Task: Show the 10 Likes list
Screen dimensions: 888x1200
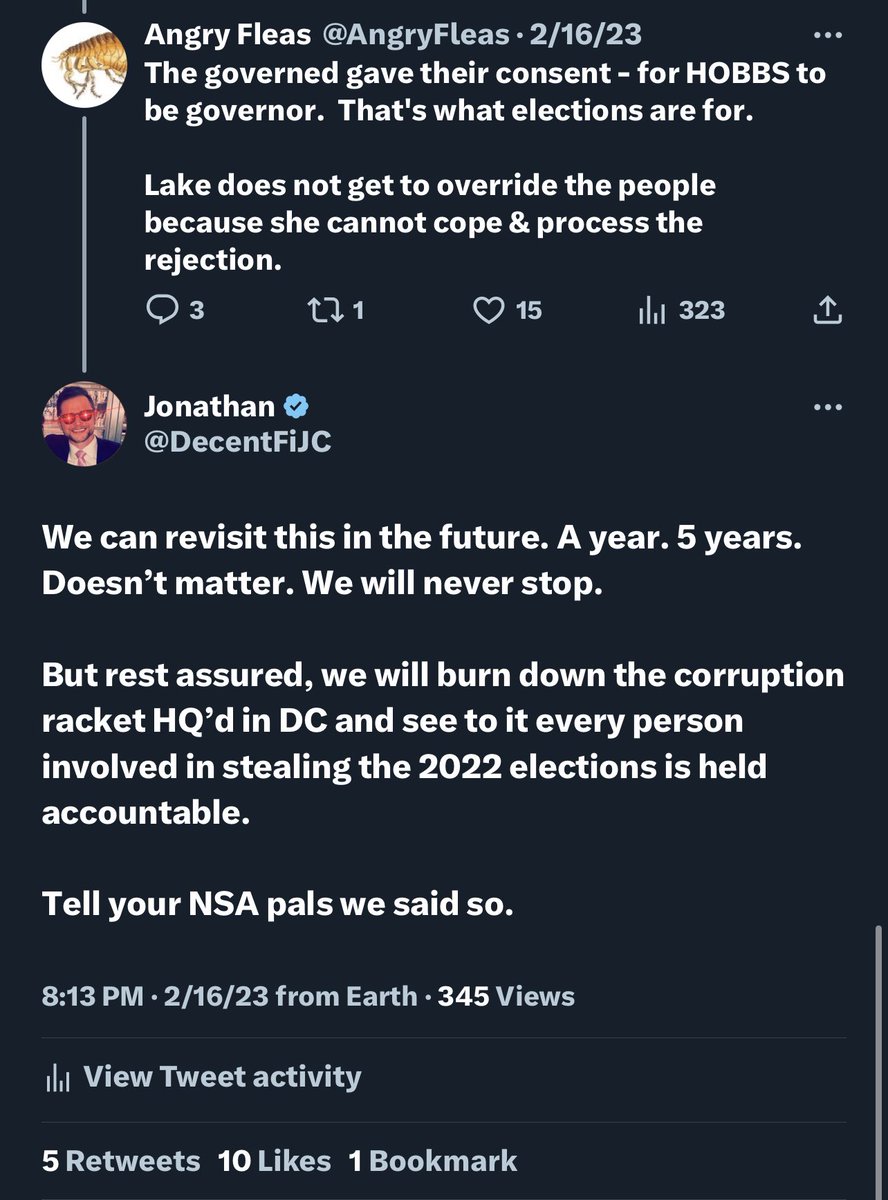Action: [x=274, y=1160]
